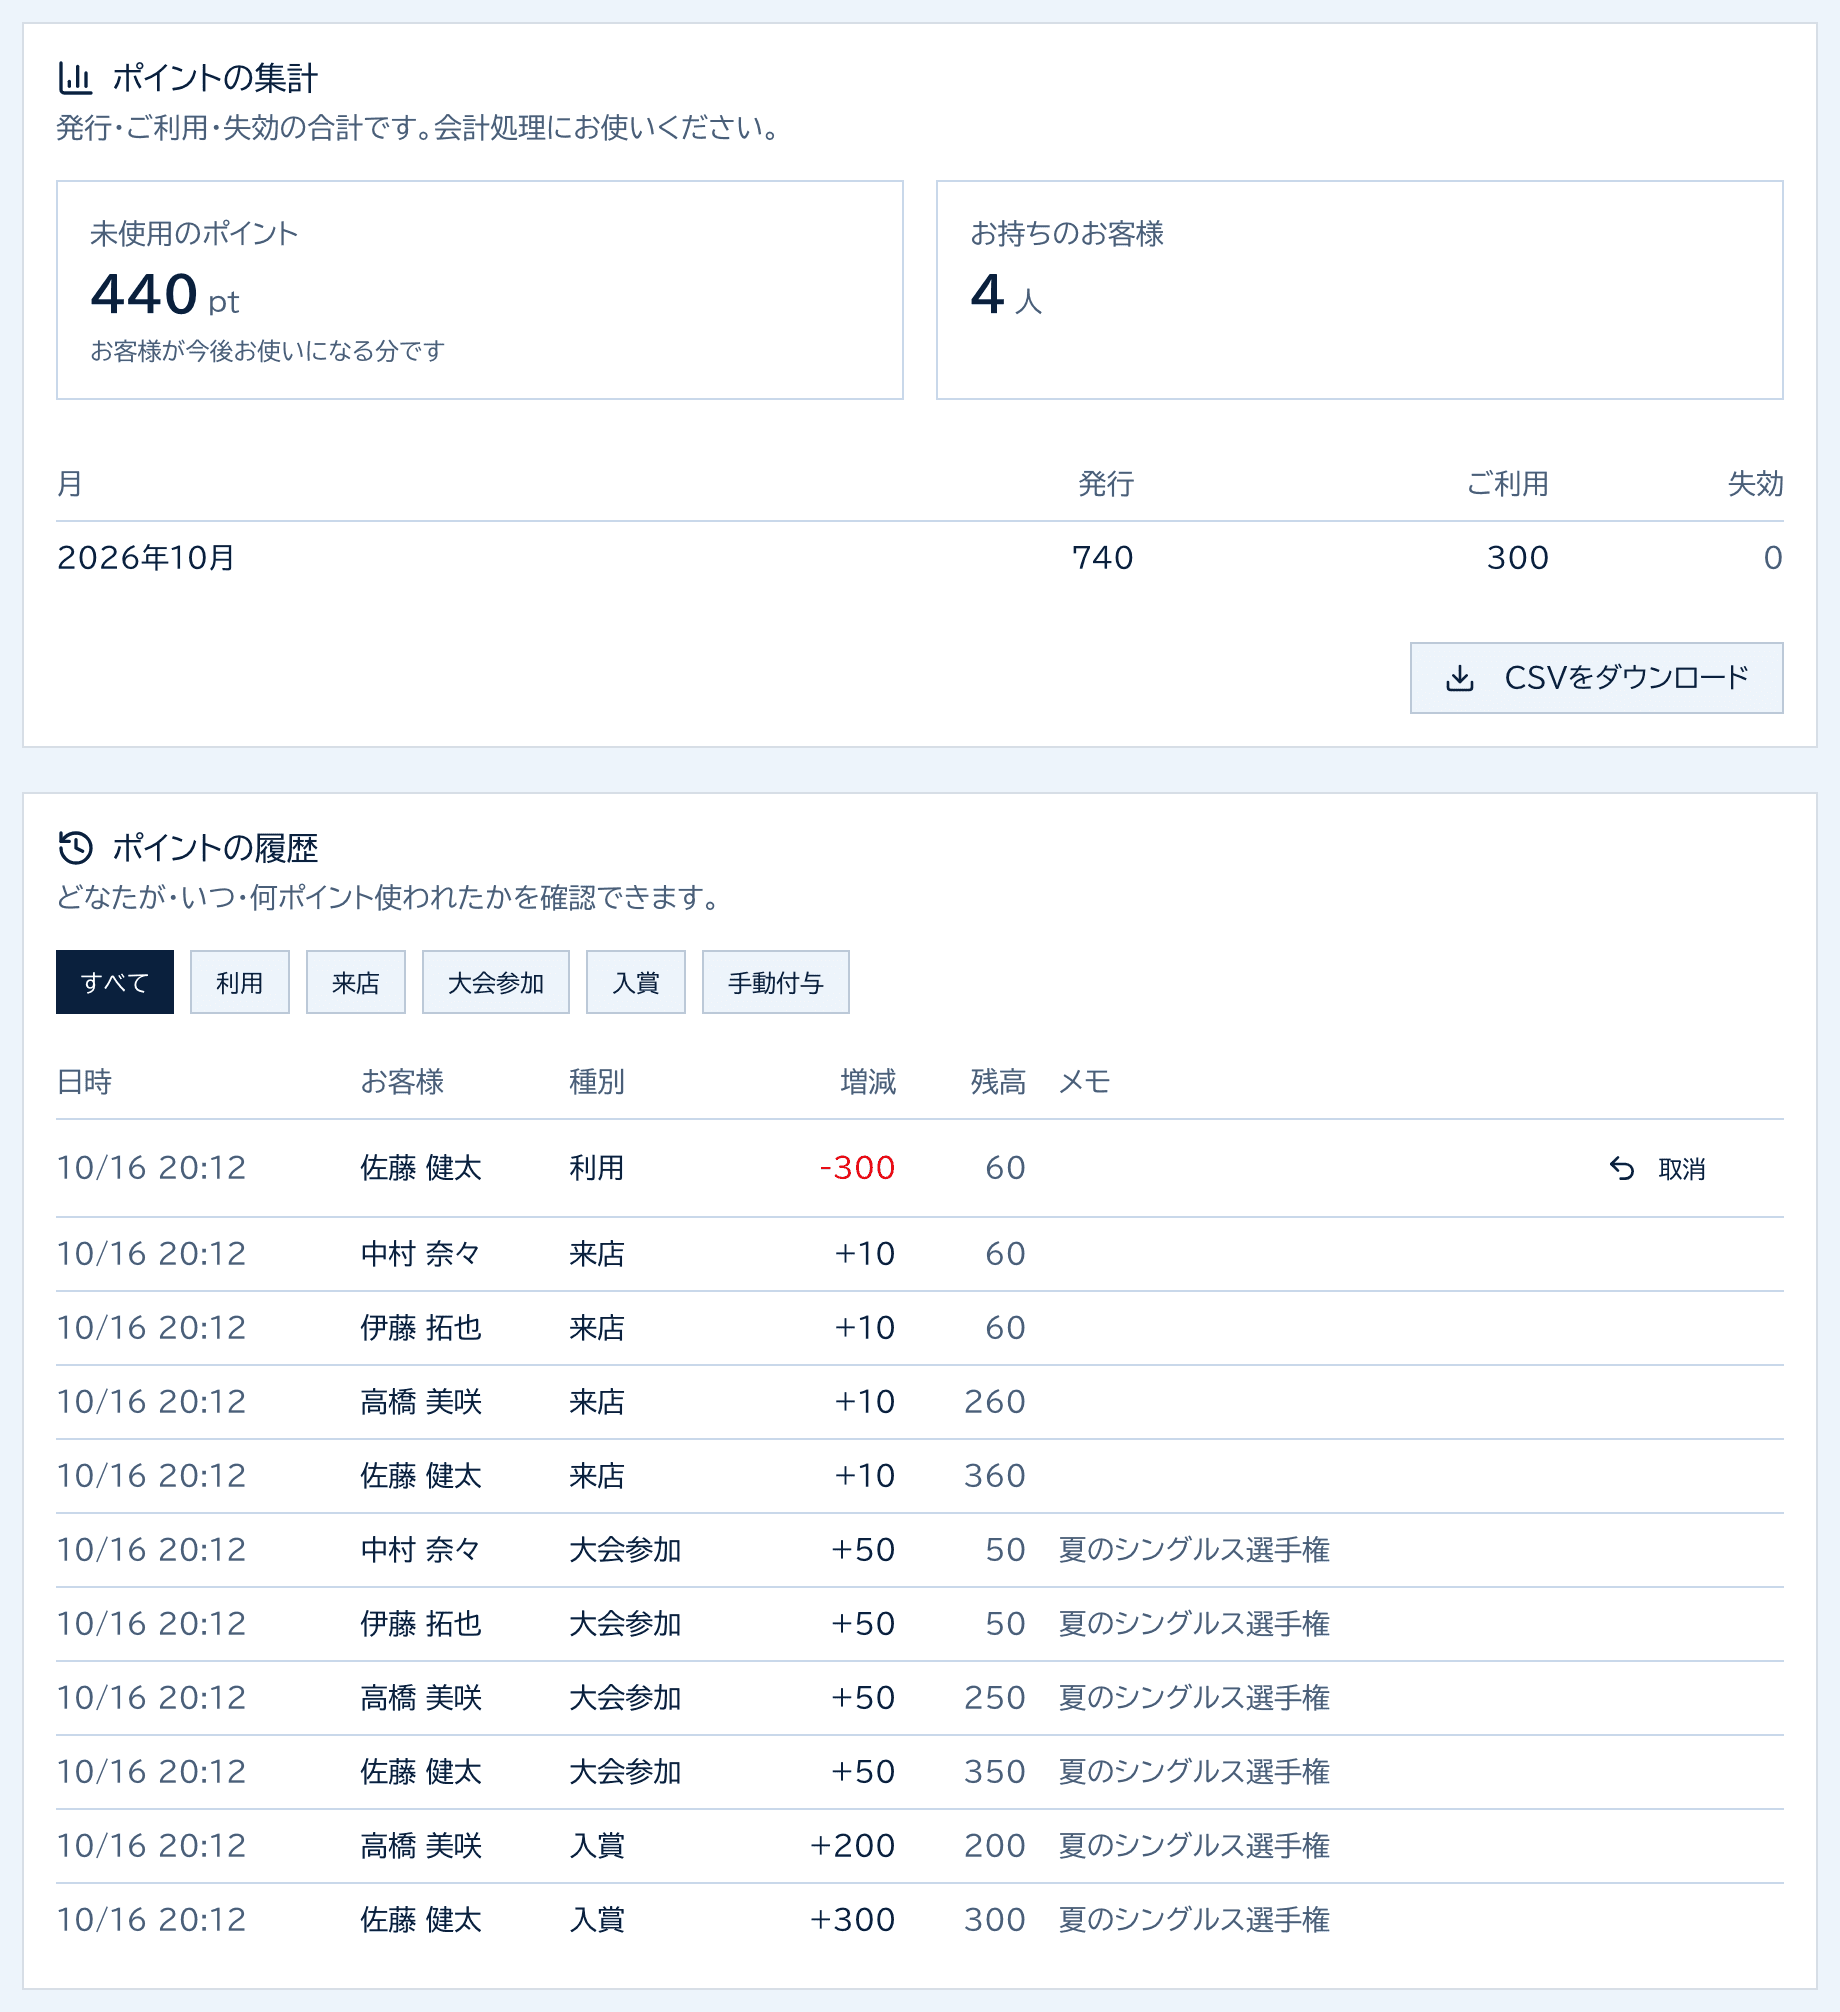
Task: Click the bar chart icon beside ポイントの集計
Action: (75, 78)
